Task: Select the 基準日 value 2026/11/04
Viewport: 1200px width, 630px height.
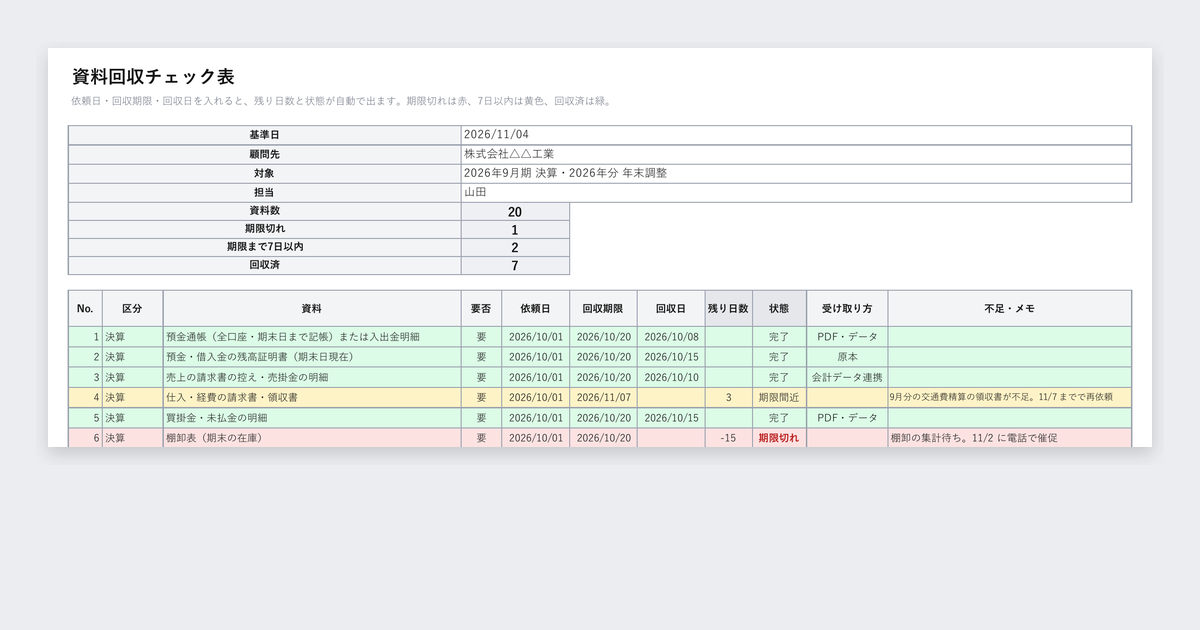Action: tap(797, 135)
